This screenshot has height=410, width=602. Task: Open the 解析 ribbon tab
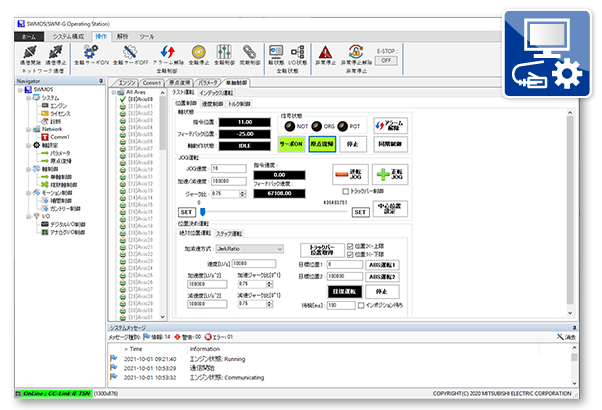click(119, 36)
